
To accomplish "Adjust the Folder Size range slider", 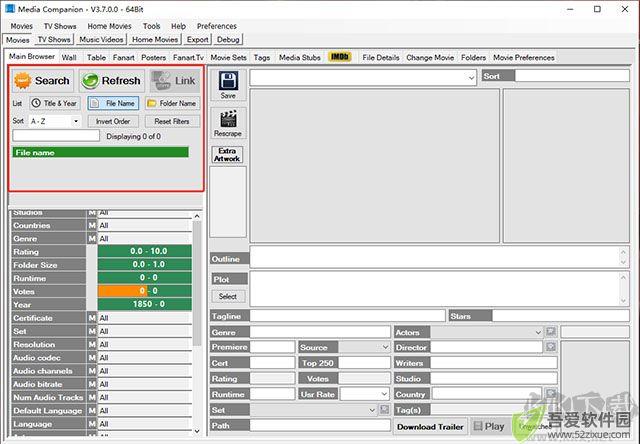I will 145,264.
